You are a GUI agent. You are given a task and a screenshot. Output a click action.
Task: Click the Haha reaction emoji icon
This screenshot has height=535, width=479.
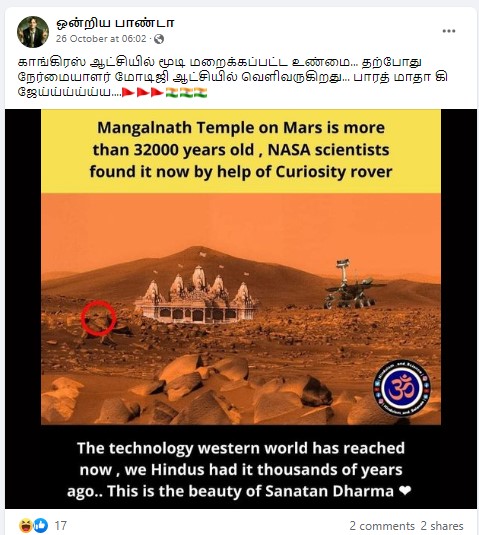point(26,525)
